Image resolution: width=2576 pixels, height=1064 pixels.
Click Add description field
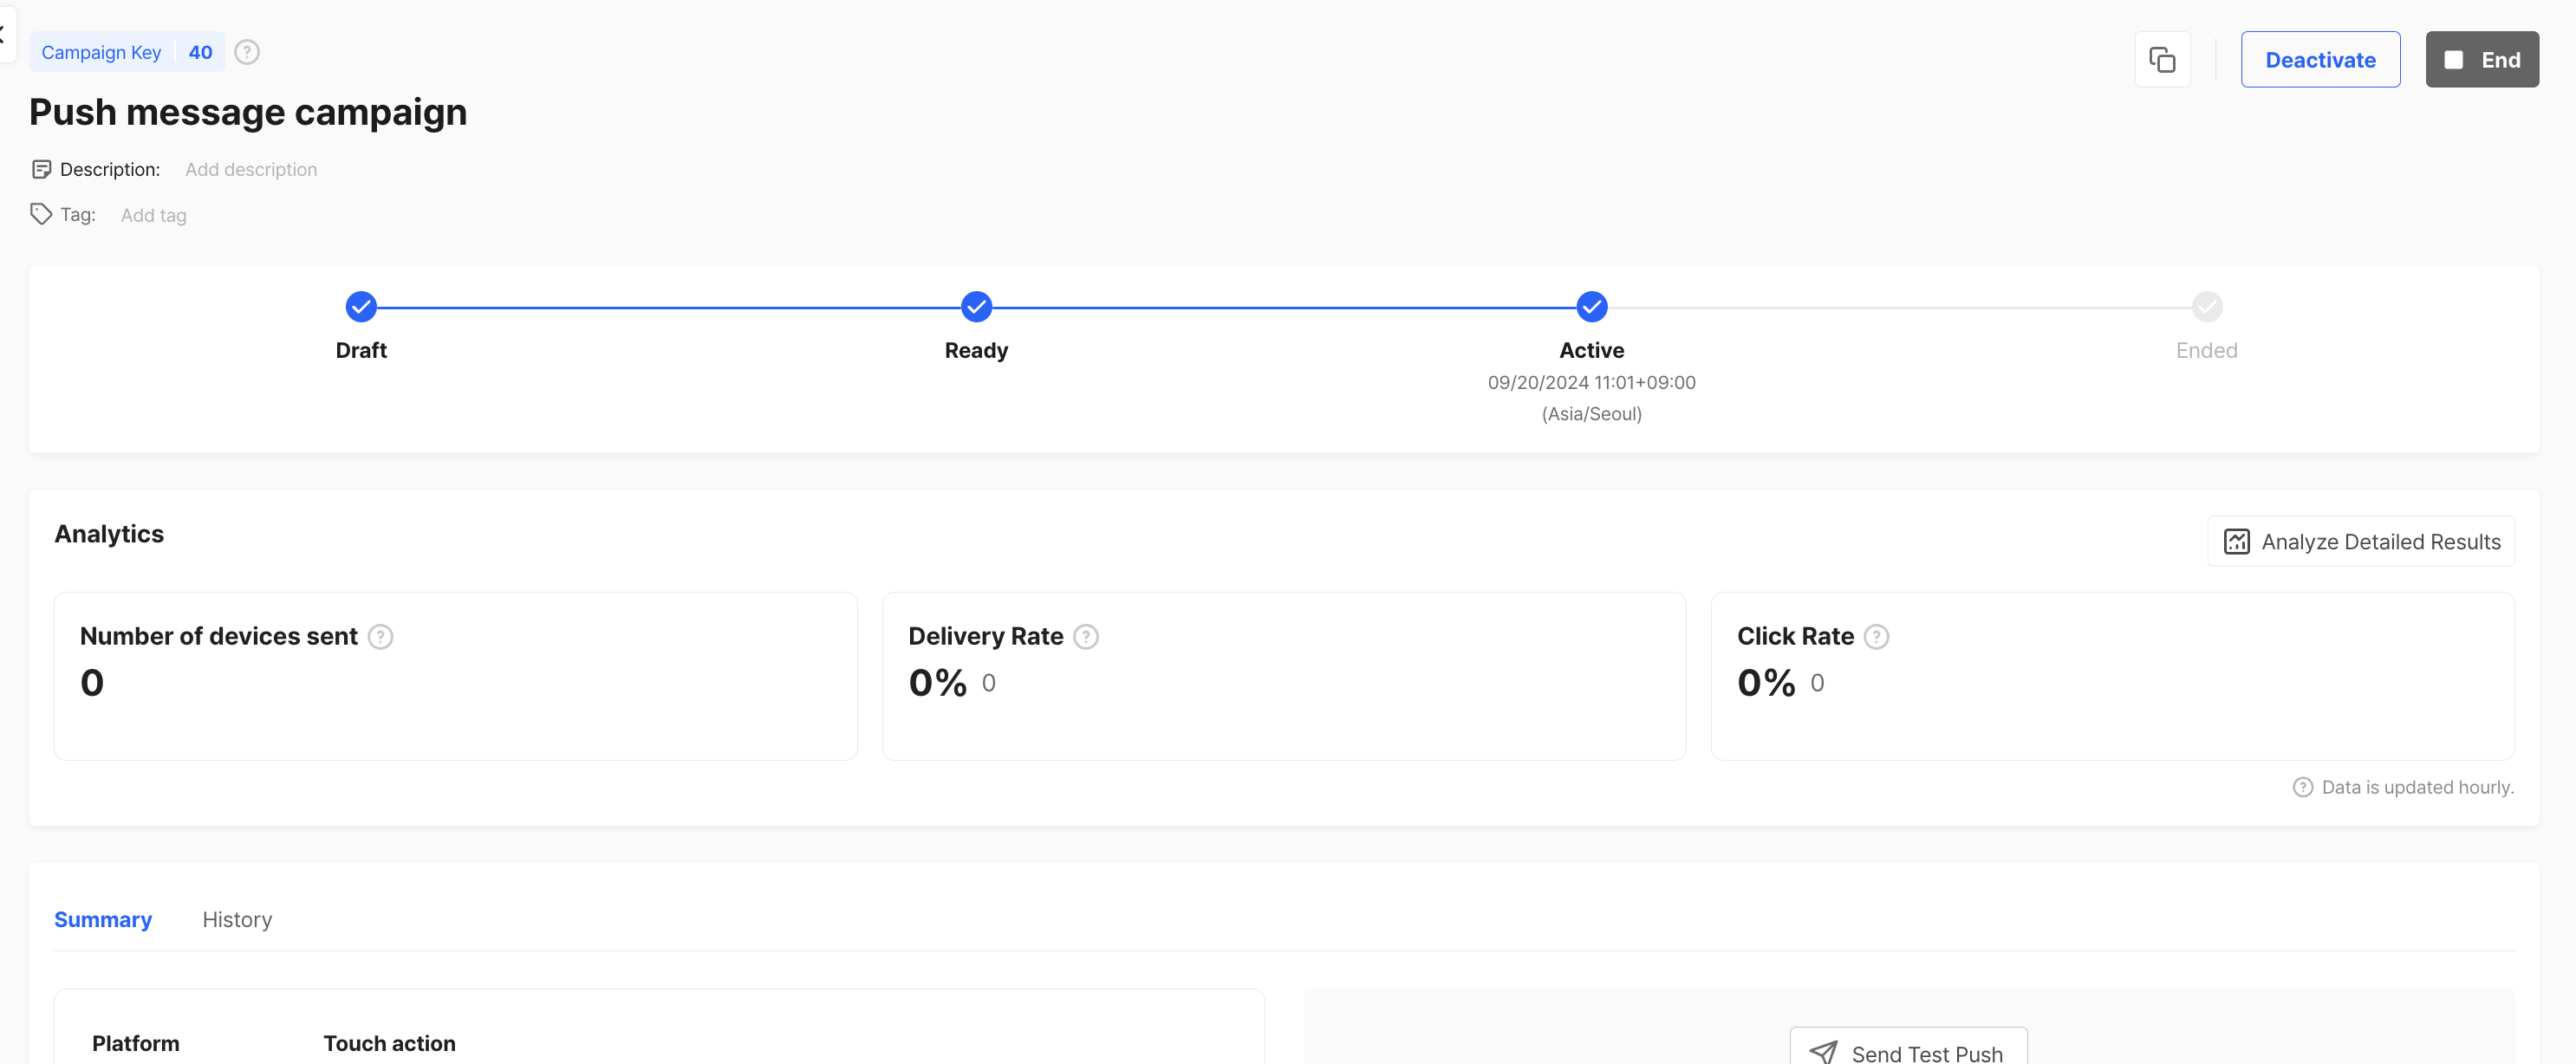pyautogui.click(x=251, y=169)
